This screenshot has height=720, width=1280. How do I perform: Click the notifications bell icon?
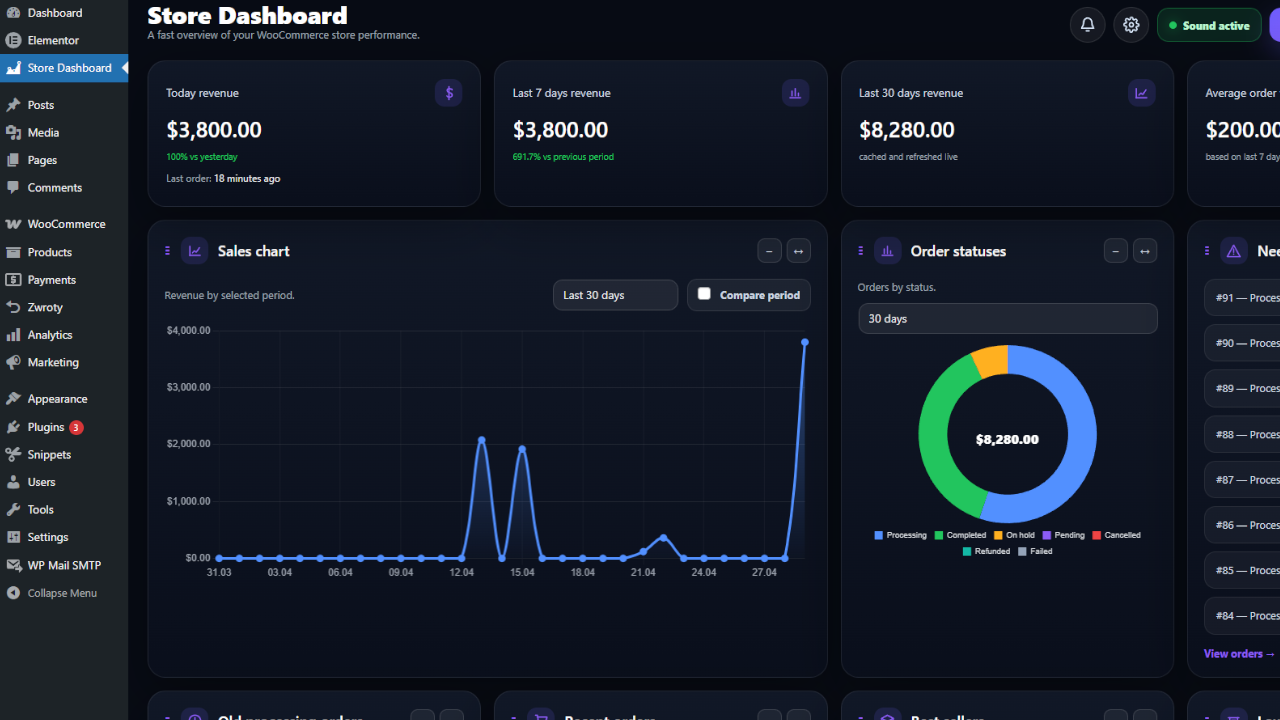[1087, 25]
